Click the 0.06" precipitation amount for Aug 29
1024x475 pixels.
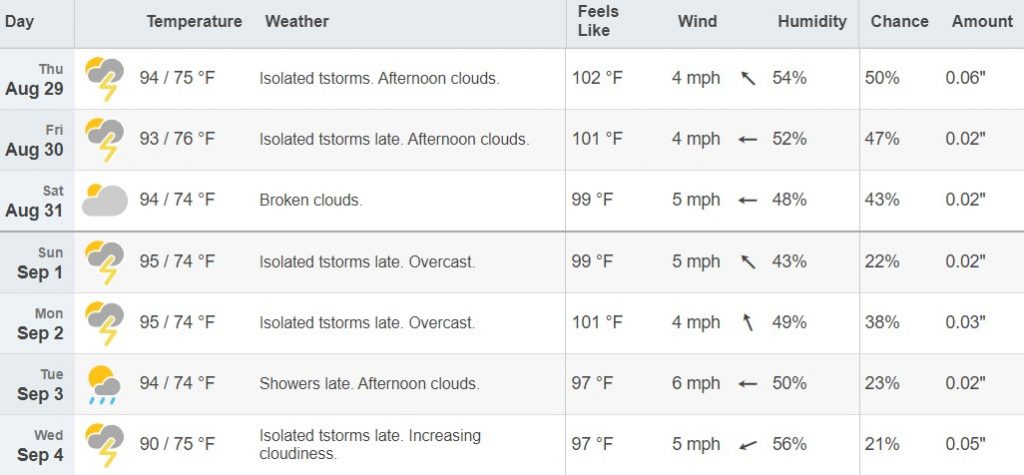[x=965, y=78]
